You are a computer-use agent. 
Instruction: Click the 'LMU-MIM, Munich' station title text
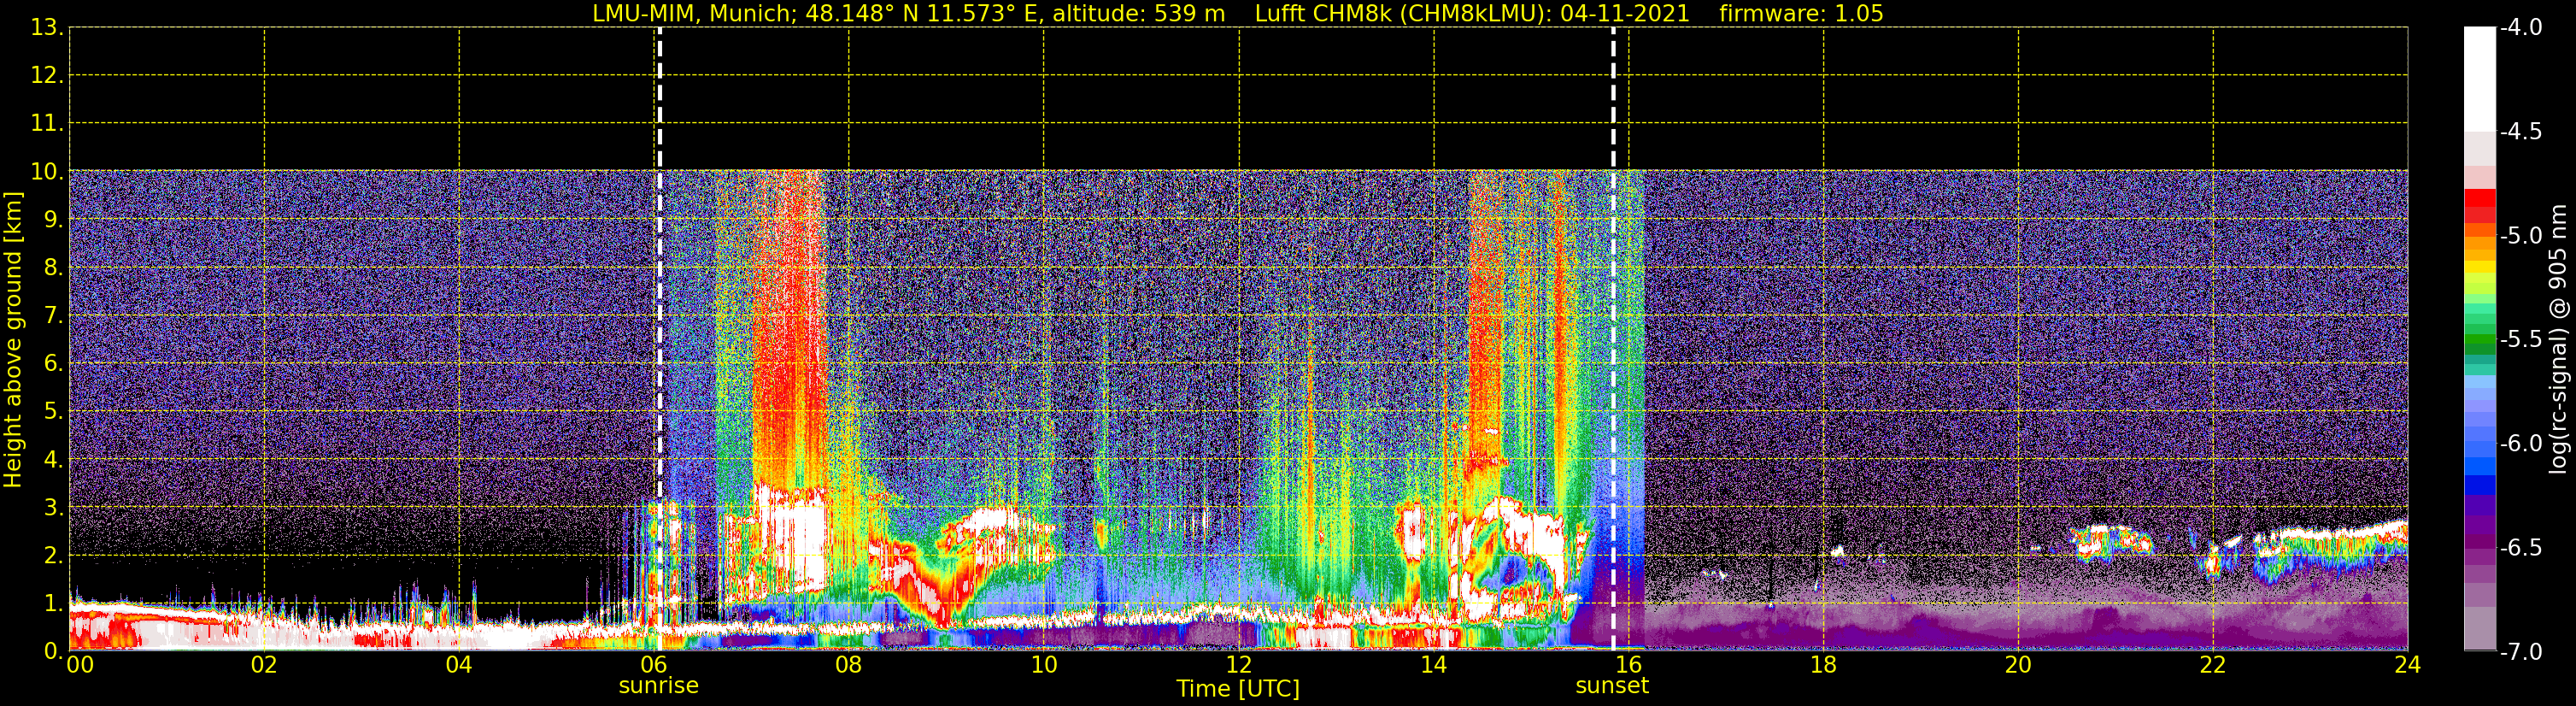pos(694,14)
